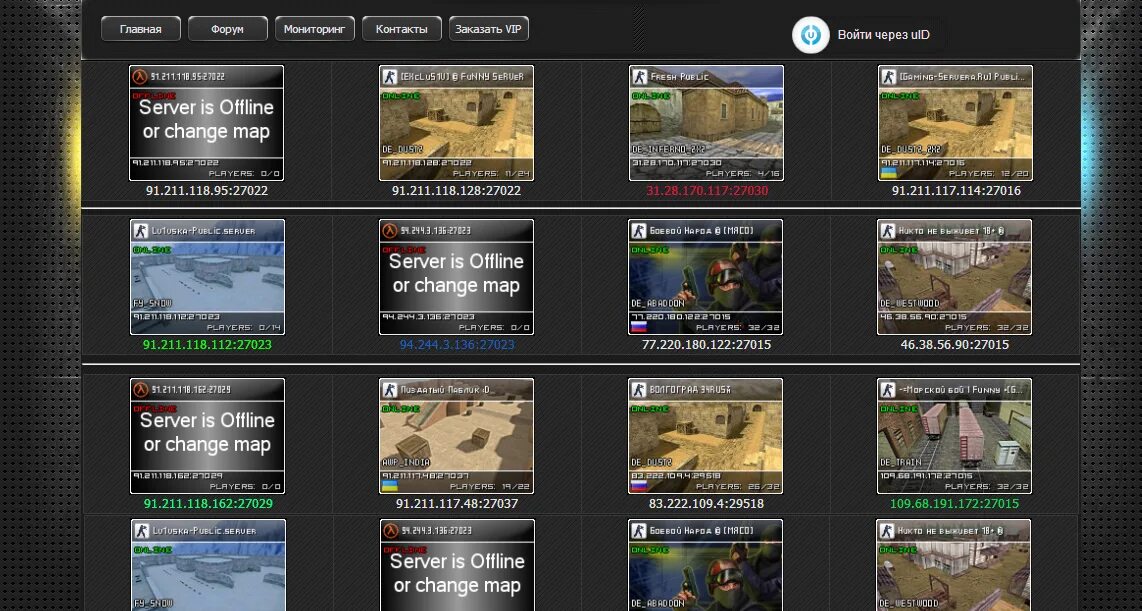Log in via Войти через uID
Viewport: 1142px width, 611px height.
pos(883,34)
